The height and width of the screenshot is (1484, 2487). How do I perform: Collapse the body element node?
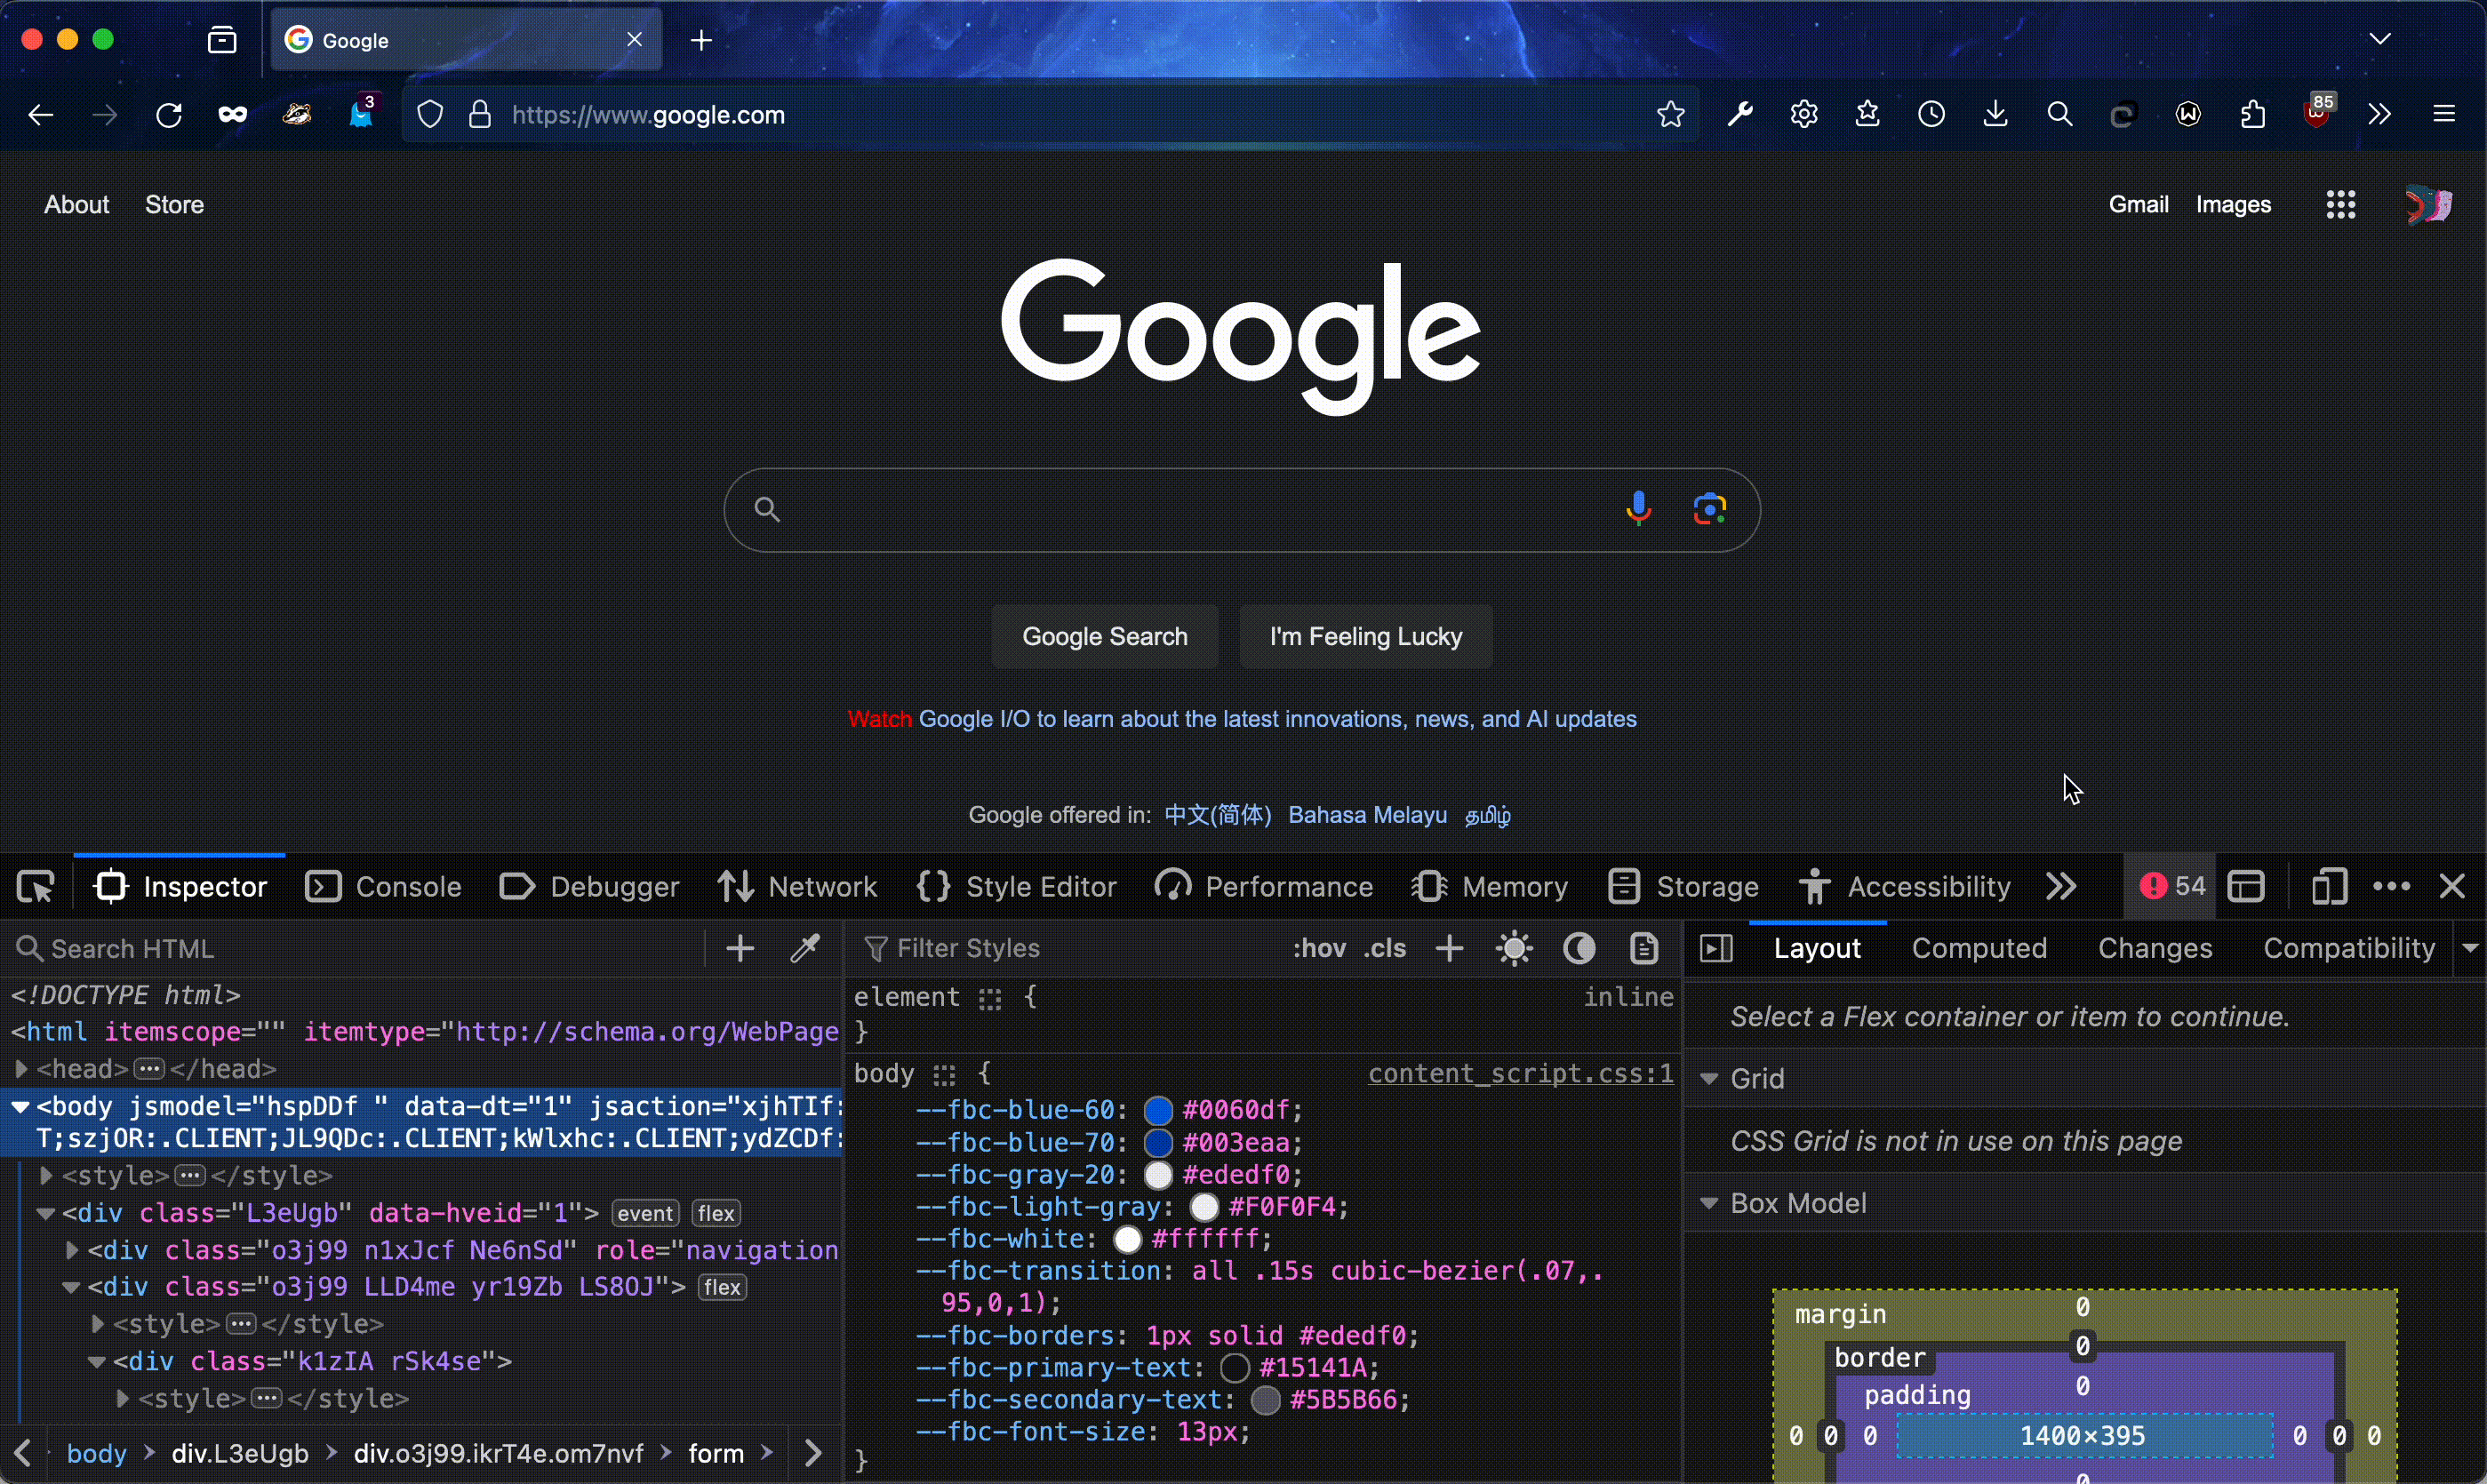tap(20, 1107)
